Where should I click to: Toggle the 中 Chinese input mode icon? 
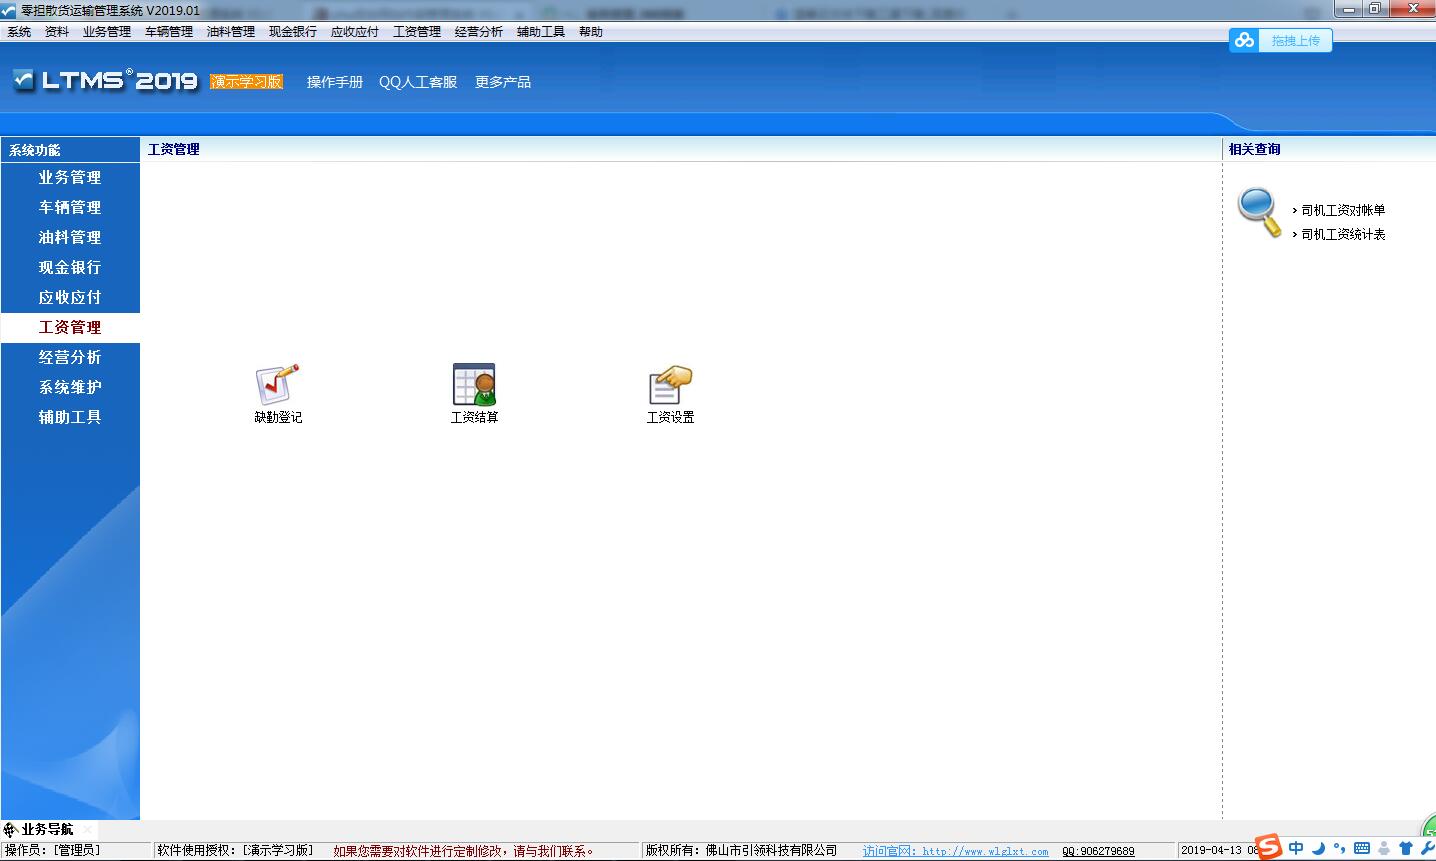[1296, 848]
